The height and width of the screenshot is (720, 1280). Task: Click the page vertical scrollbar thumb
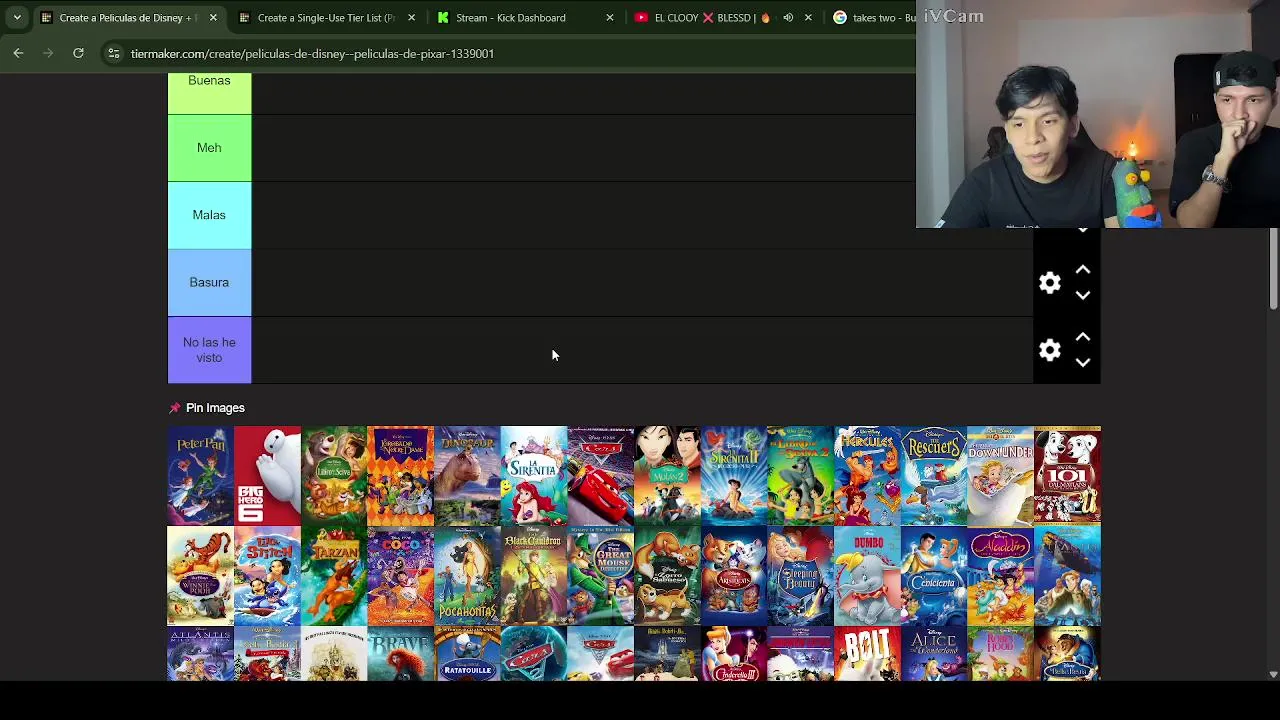pos(1273,270)
